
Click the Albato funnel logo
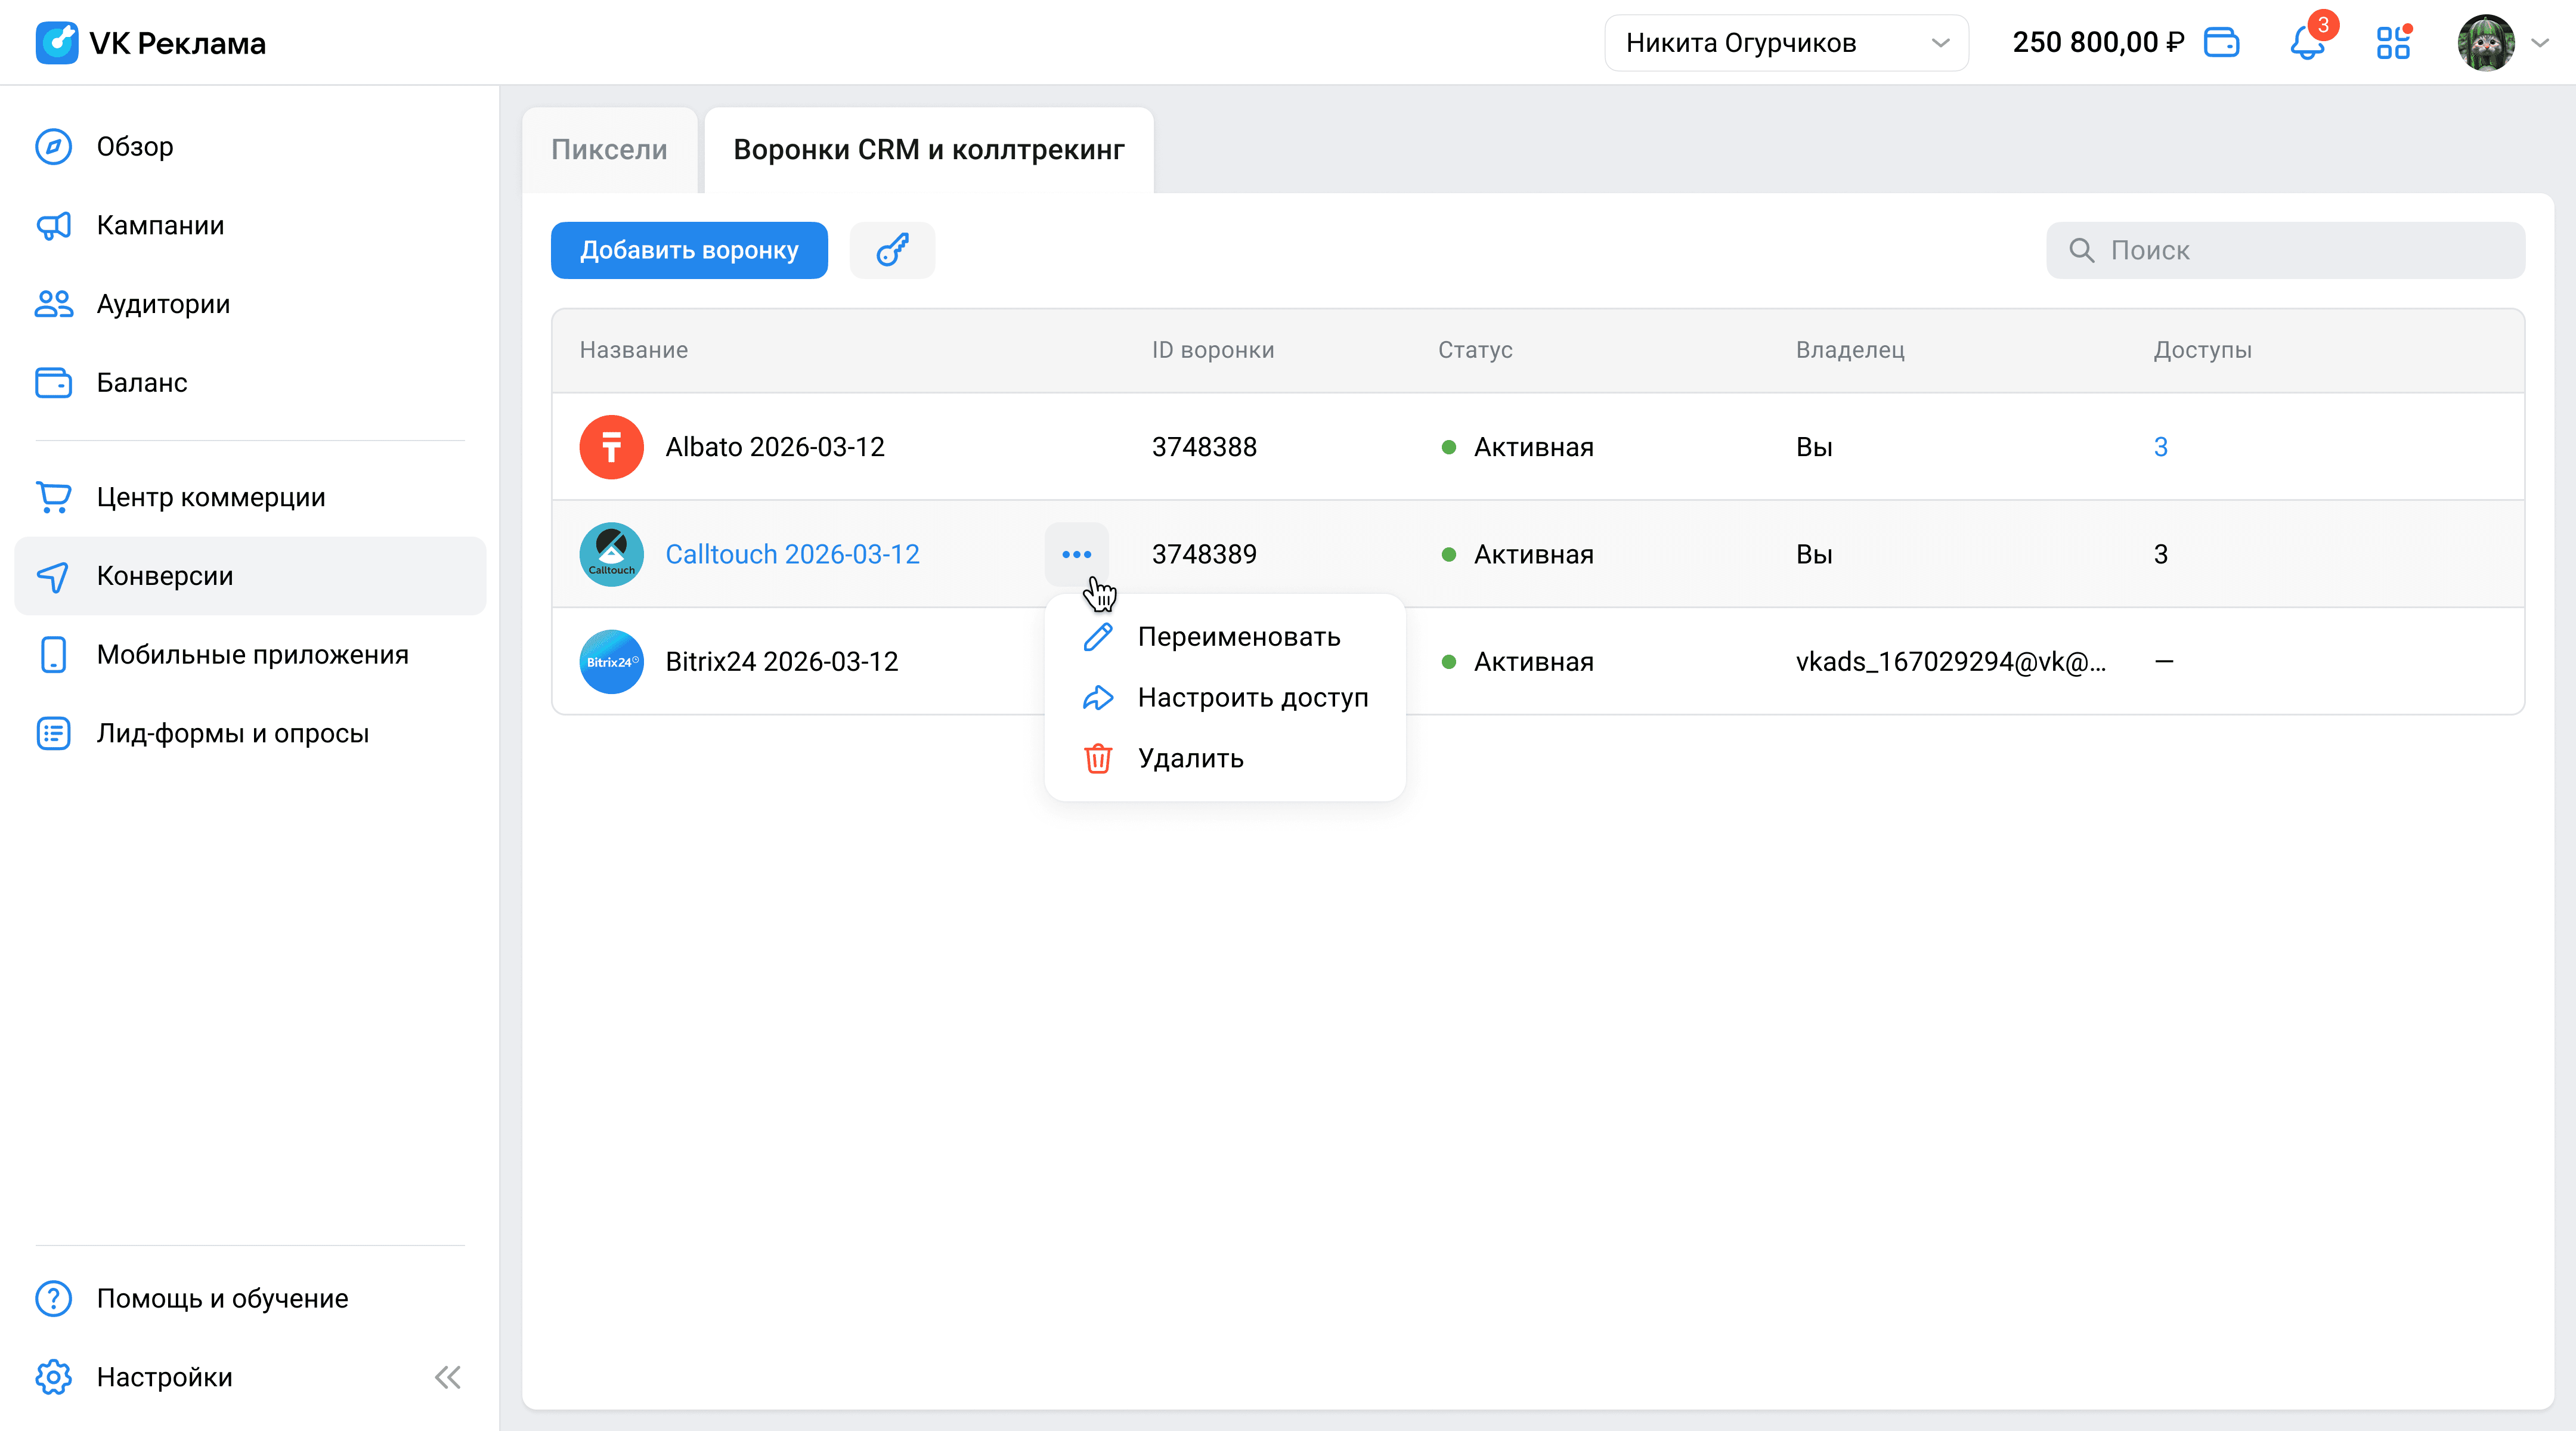coord(611,447)
